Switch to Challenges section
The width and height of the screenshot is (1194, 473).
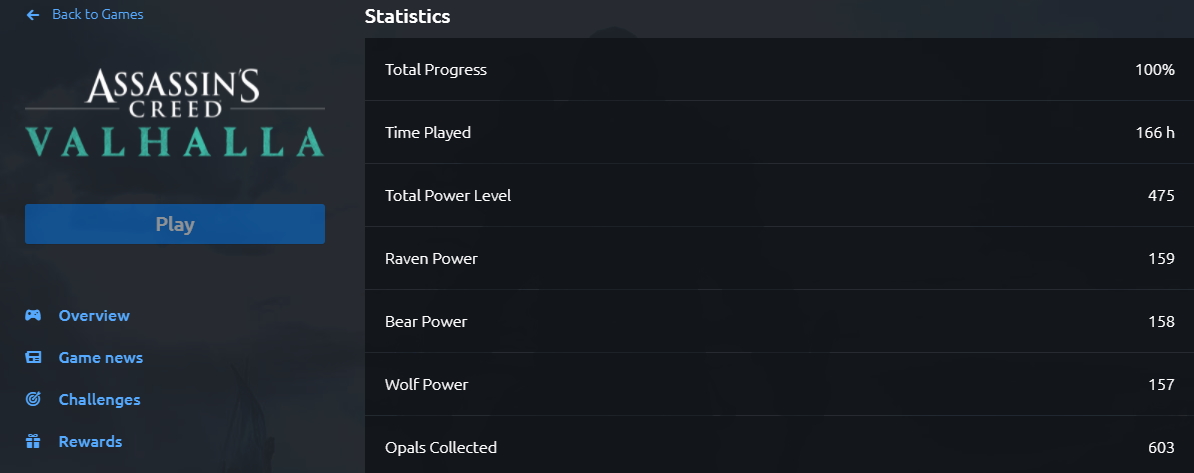click(x=99, y=399)
